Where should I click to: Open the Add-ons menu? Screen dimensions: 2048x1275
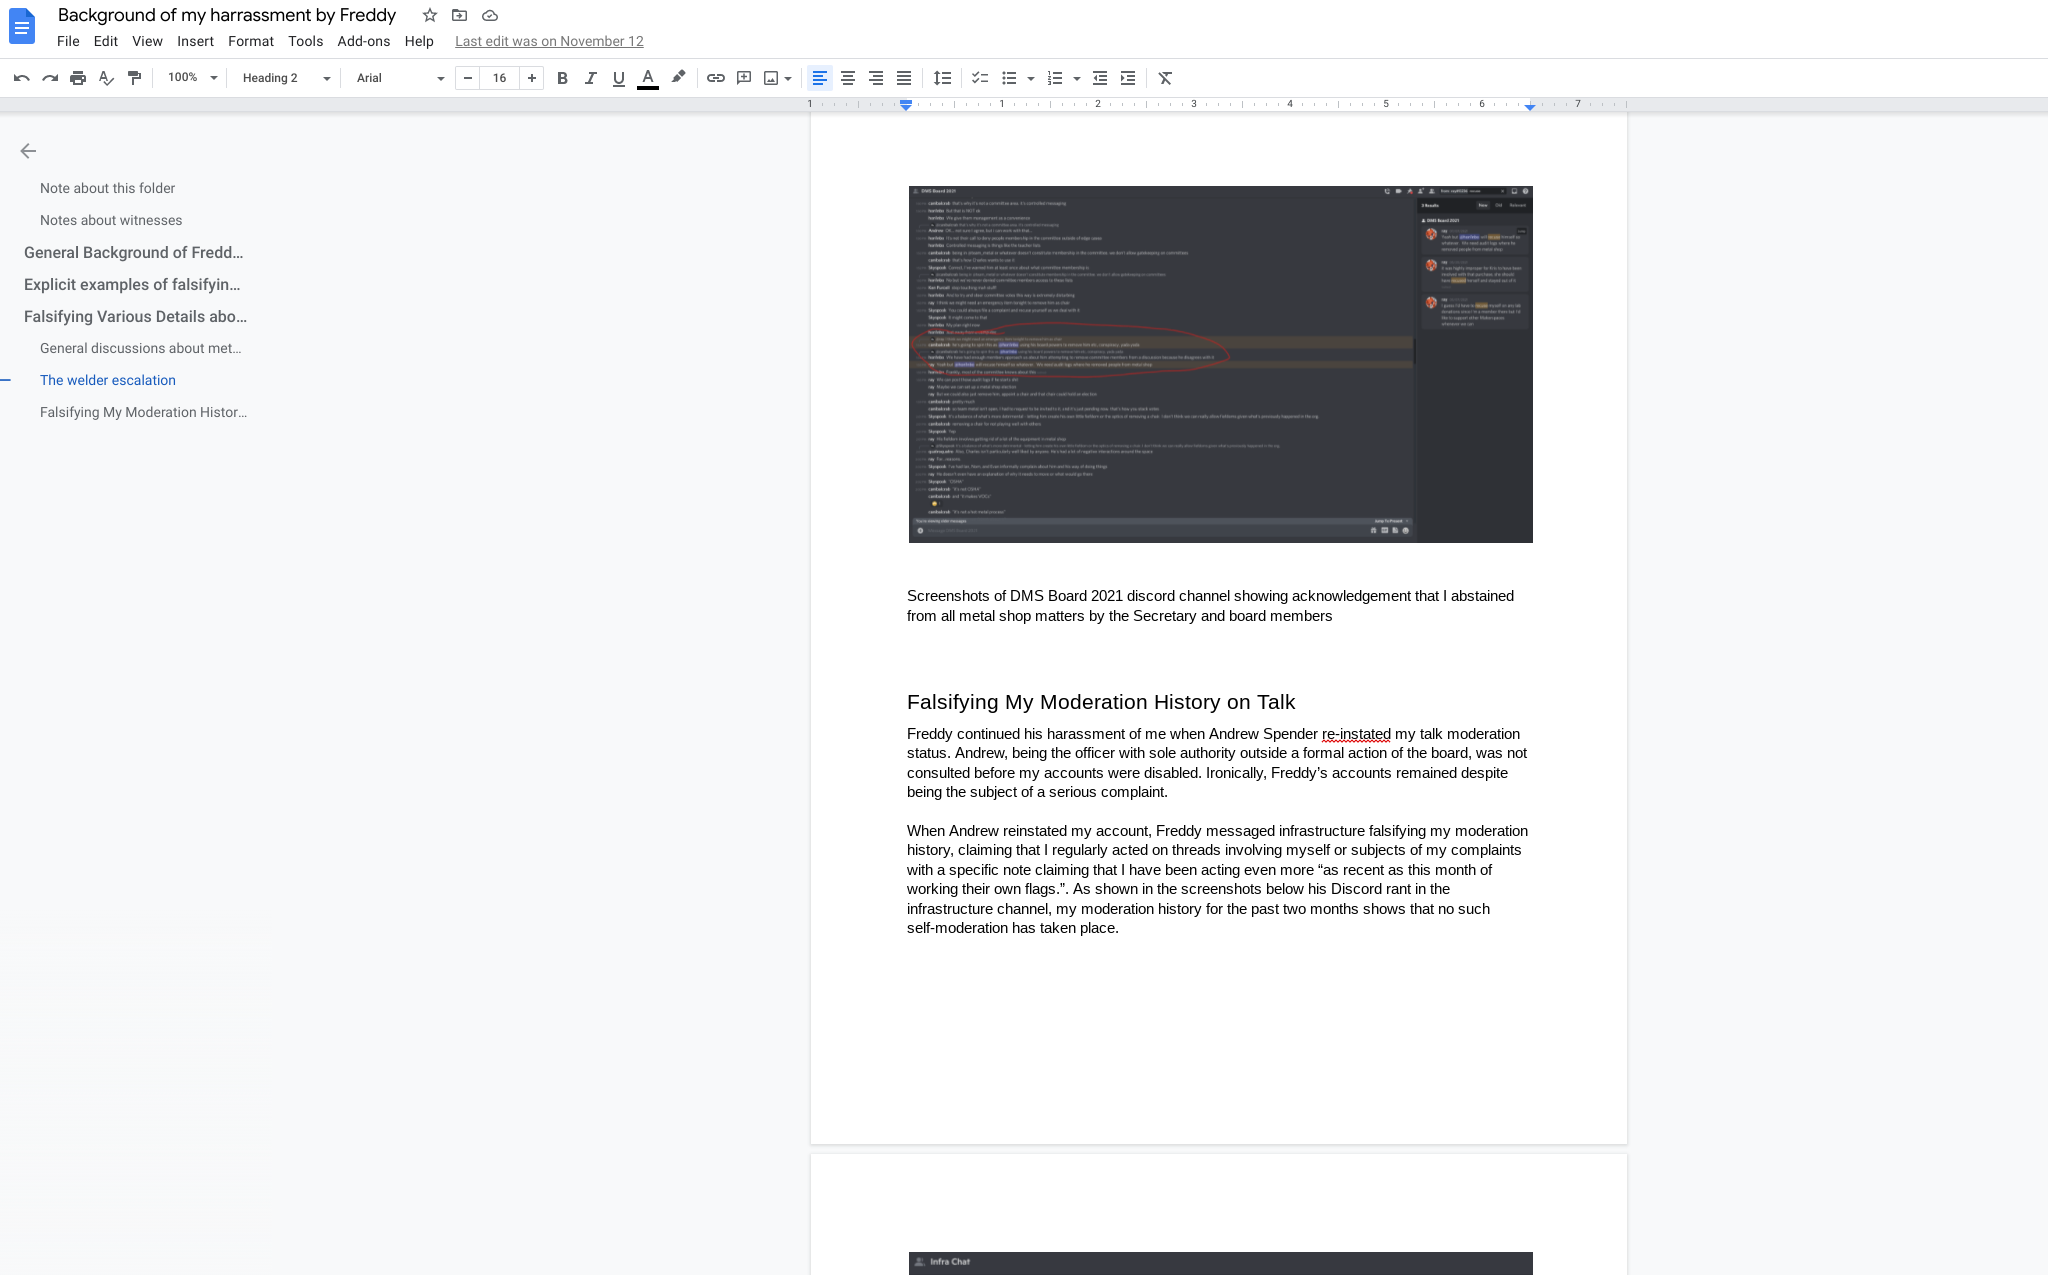pyautogui.click(x=363, y=41)
